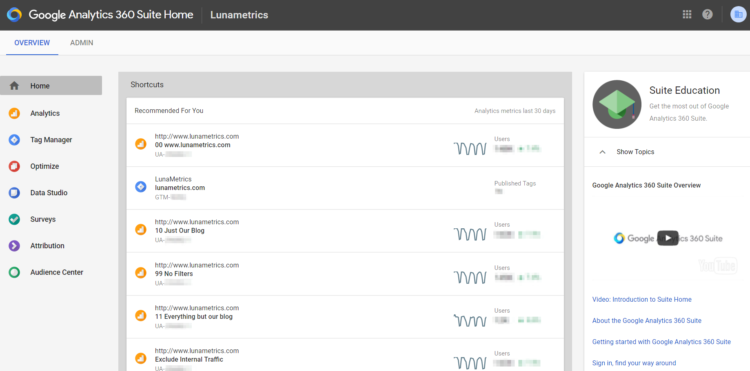Click the Lunametrics account name in header
The height and width of the screenshot is (371, 750).
(x=239, y=15)
